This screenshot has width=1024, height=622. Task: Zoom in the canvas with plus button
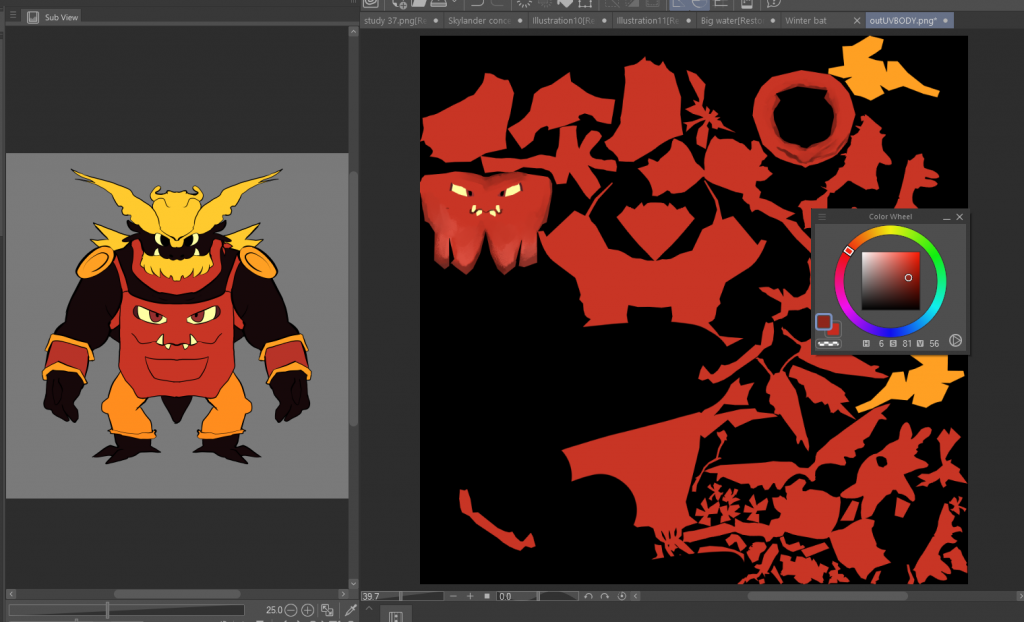[x=470, y=597]
